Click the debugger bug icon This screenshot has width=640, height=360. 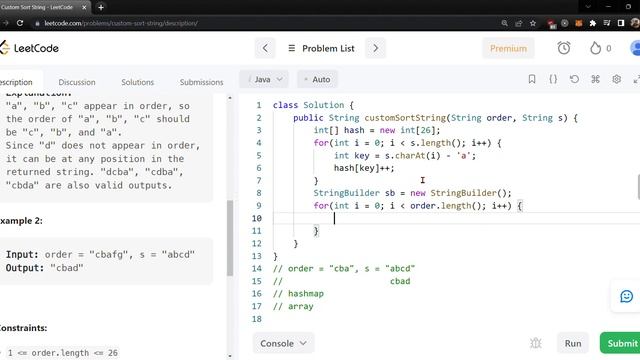(536, 343)
